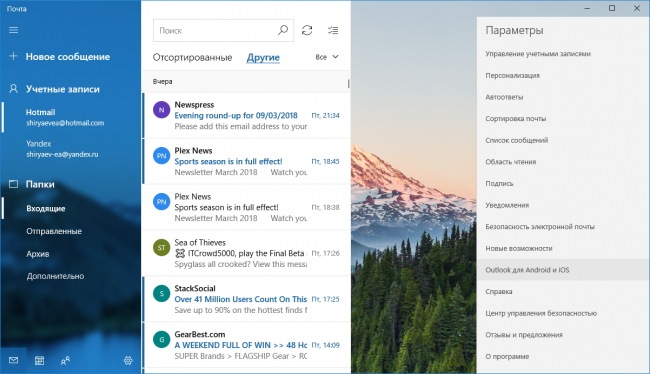
Task: Click the settings gear icon
Action: click(128, 360)
